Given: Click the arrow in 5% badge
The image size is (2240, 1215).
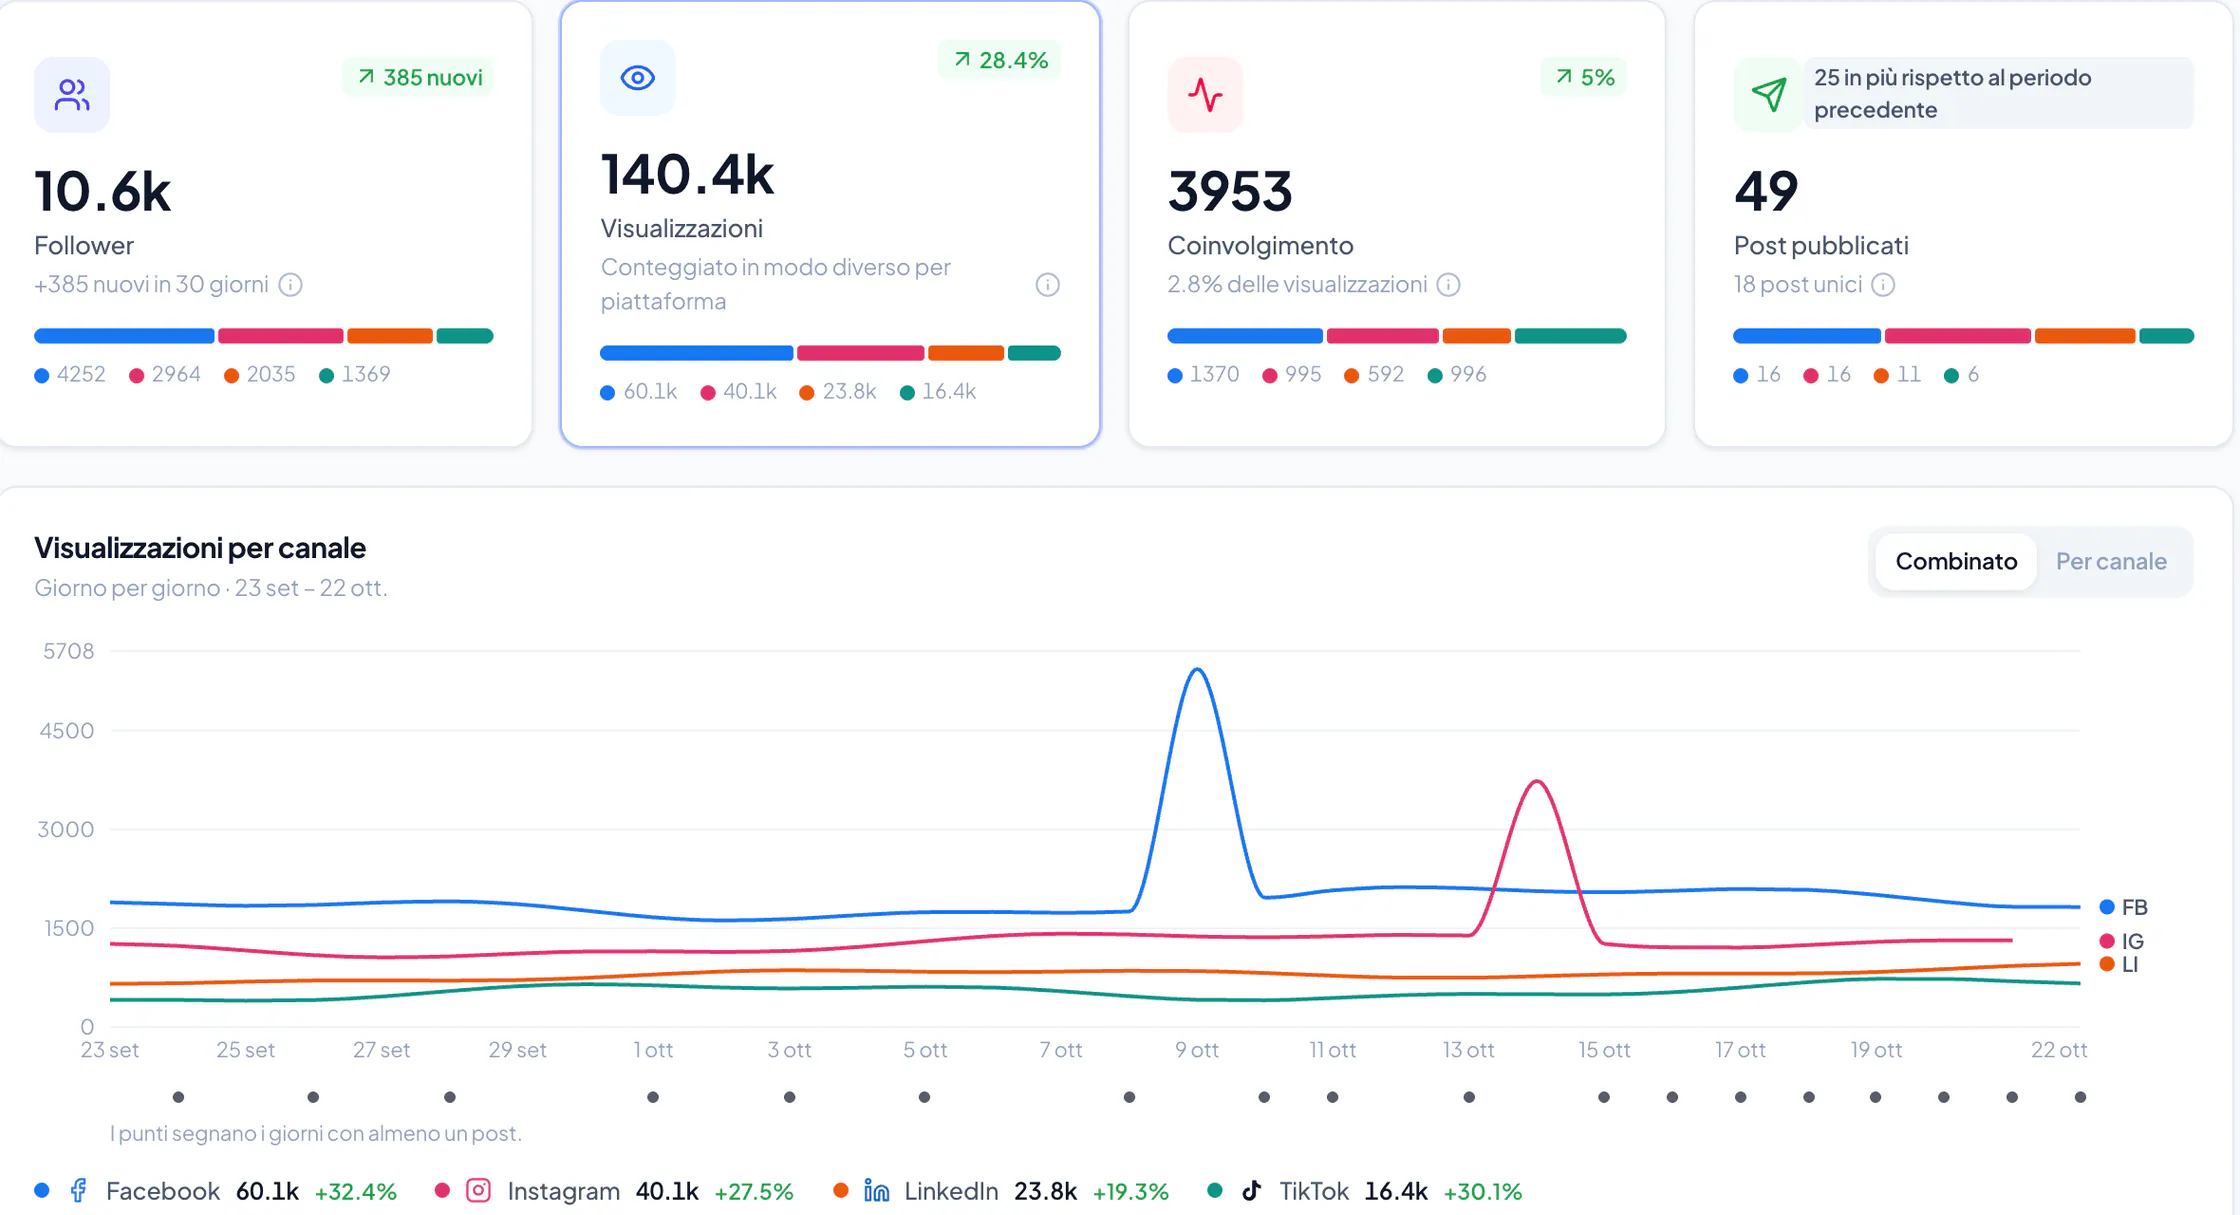Looking at the screenshot, I should (1564, 77).
